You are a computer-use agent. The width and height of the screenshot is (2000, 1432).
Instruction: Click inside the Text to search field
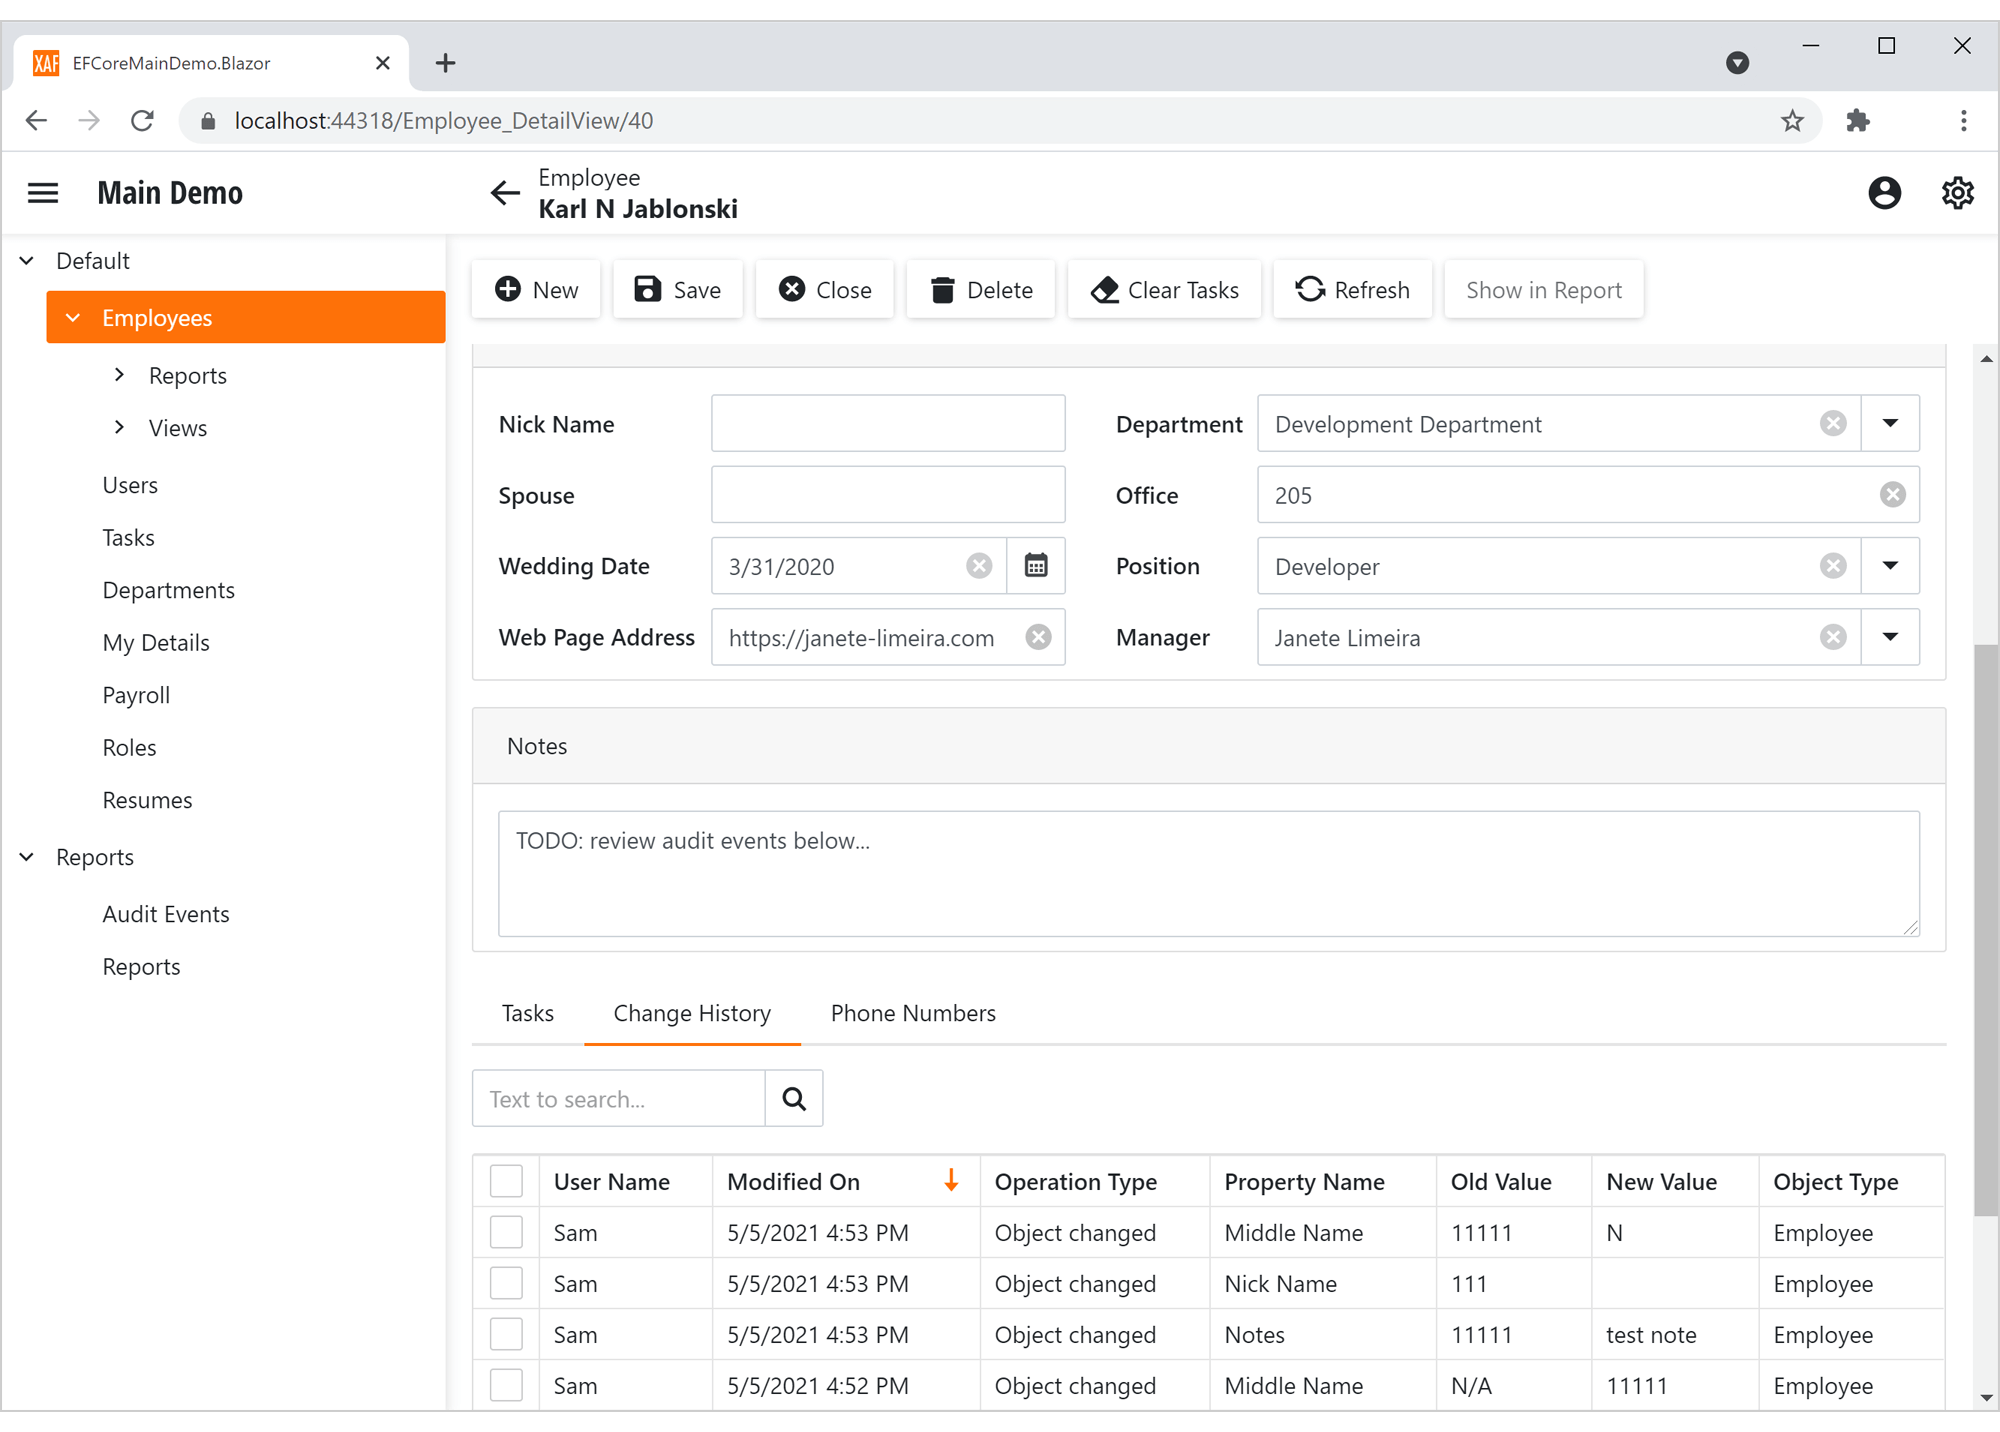(617, 1098)
